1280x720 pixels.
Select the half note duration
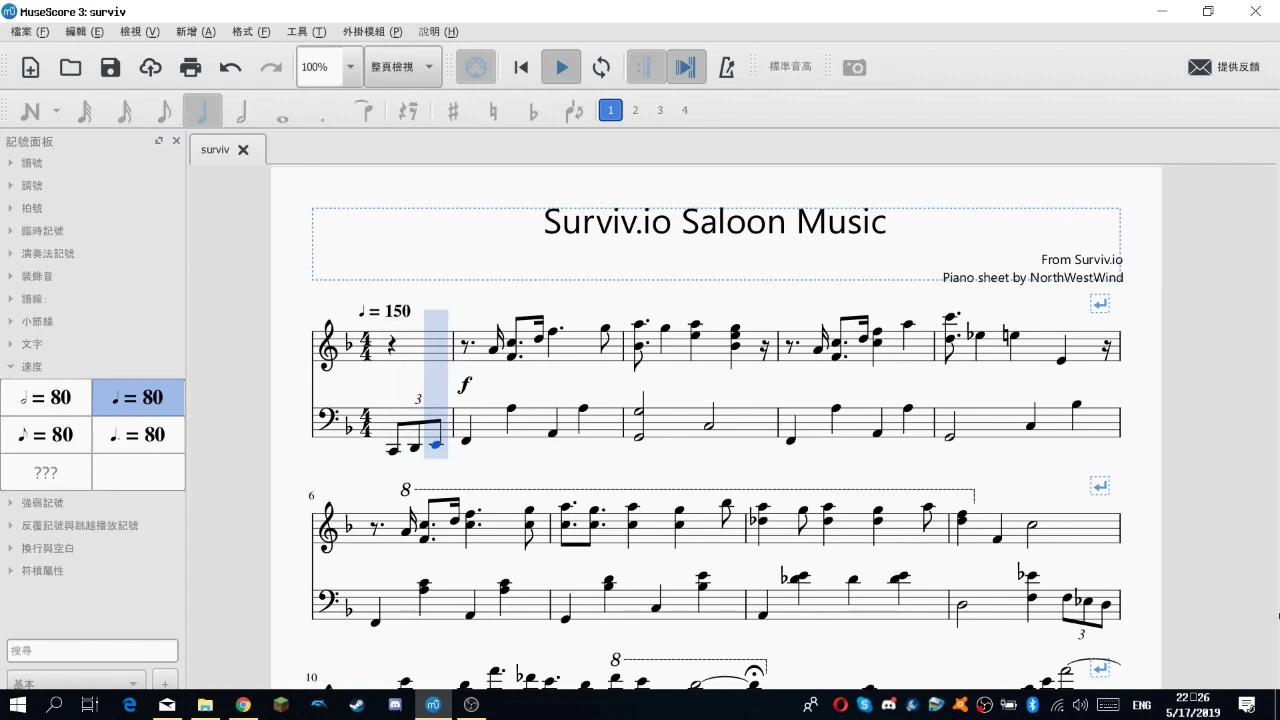click(242, 111)
